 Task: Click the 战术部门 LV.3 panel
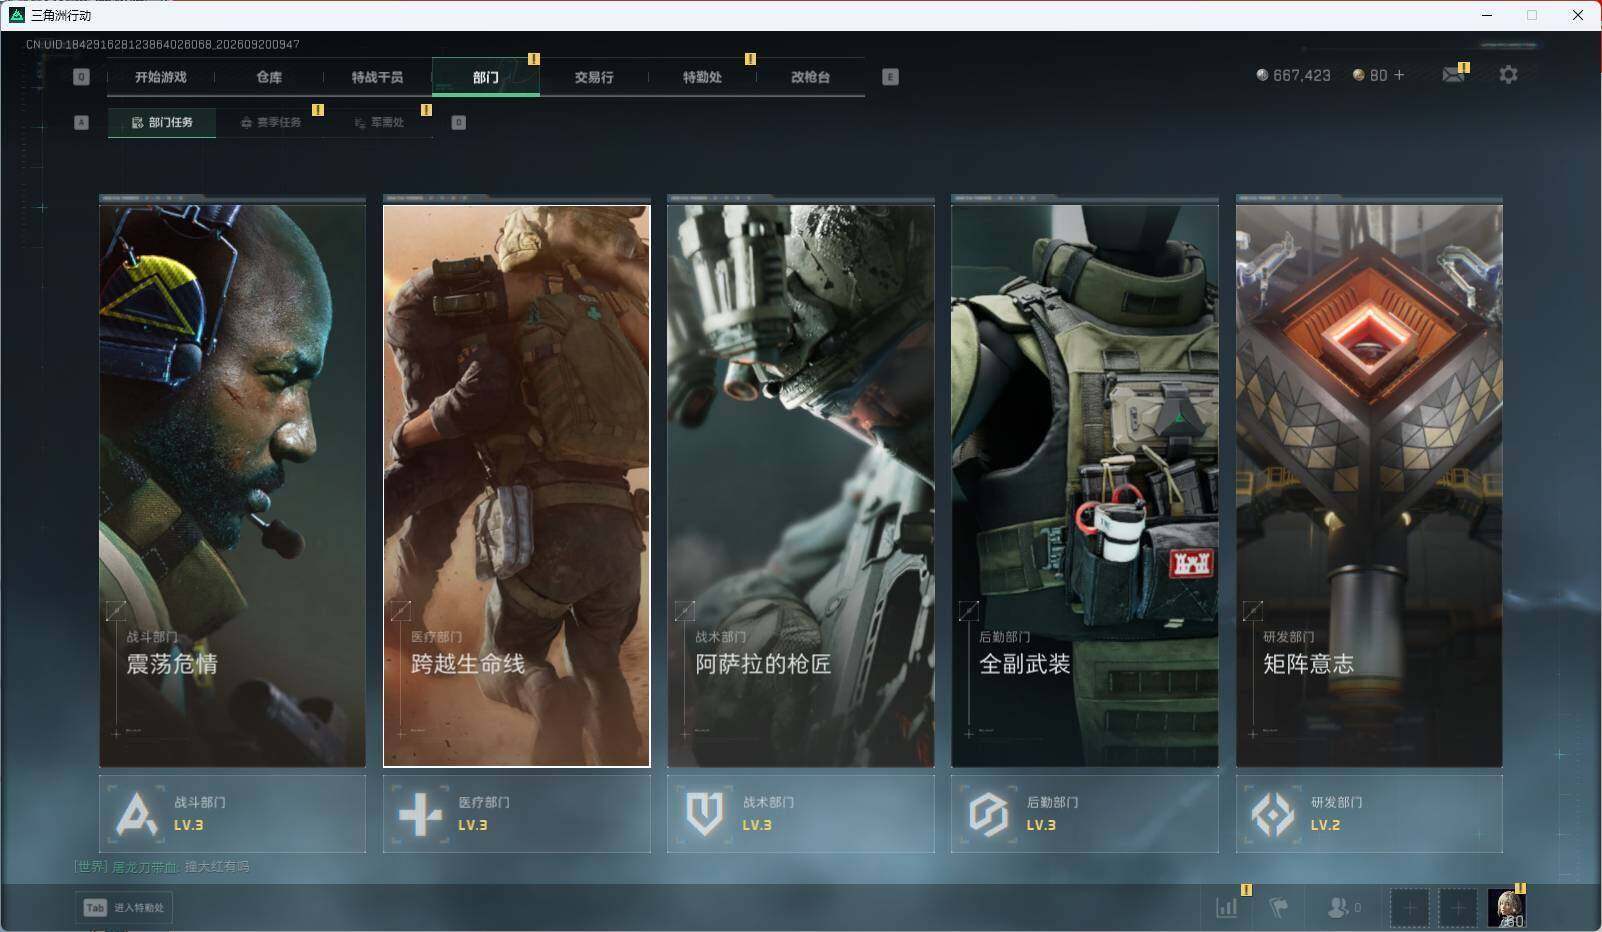801,814
